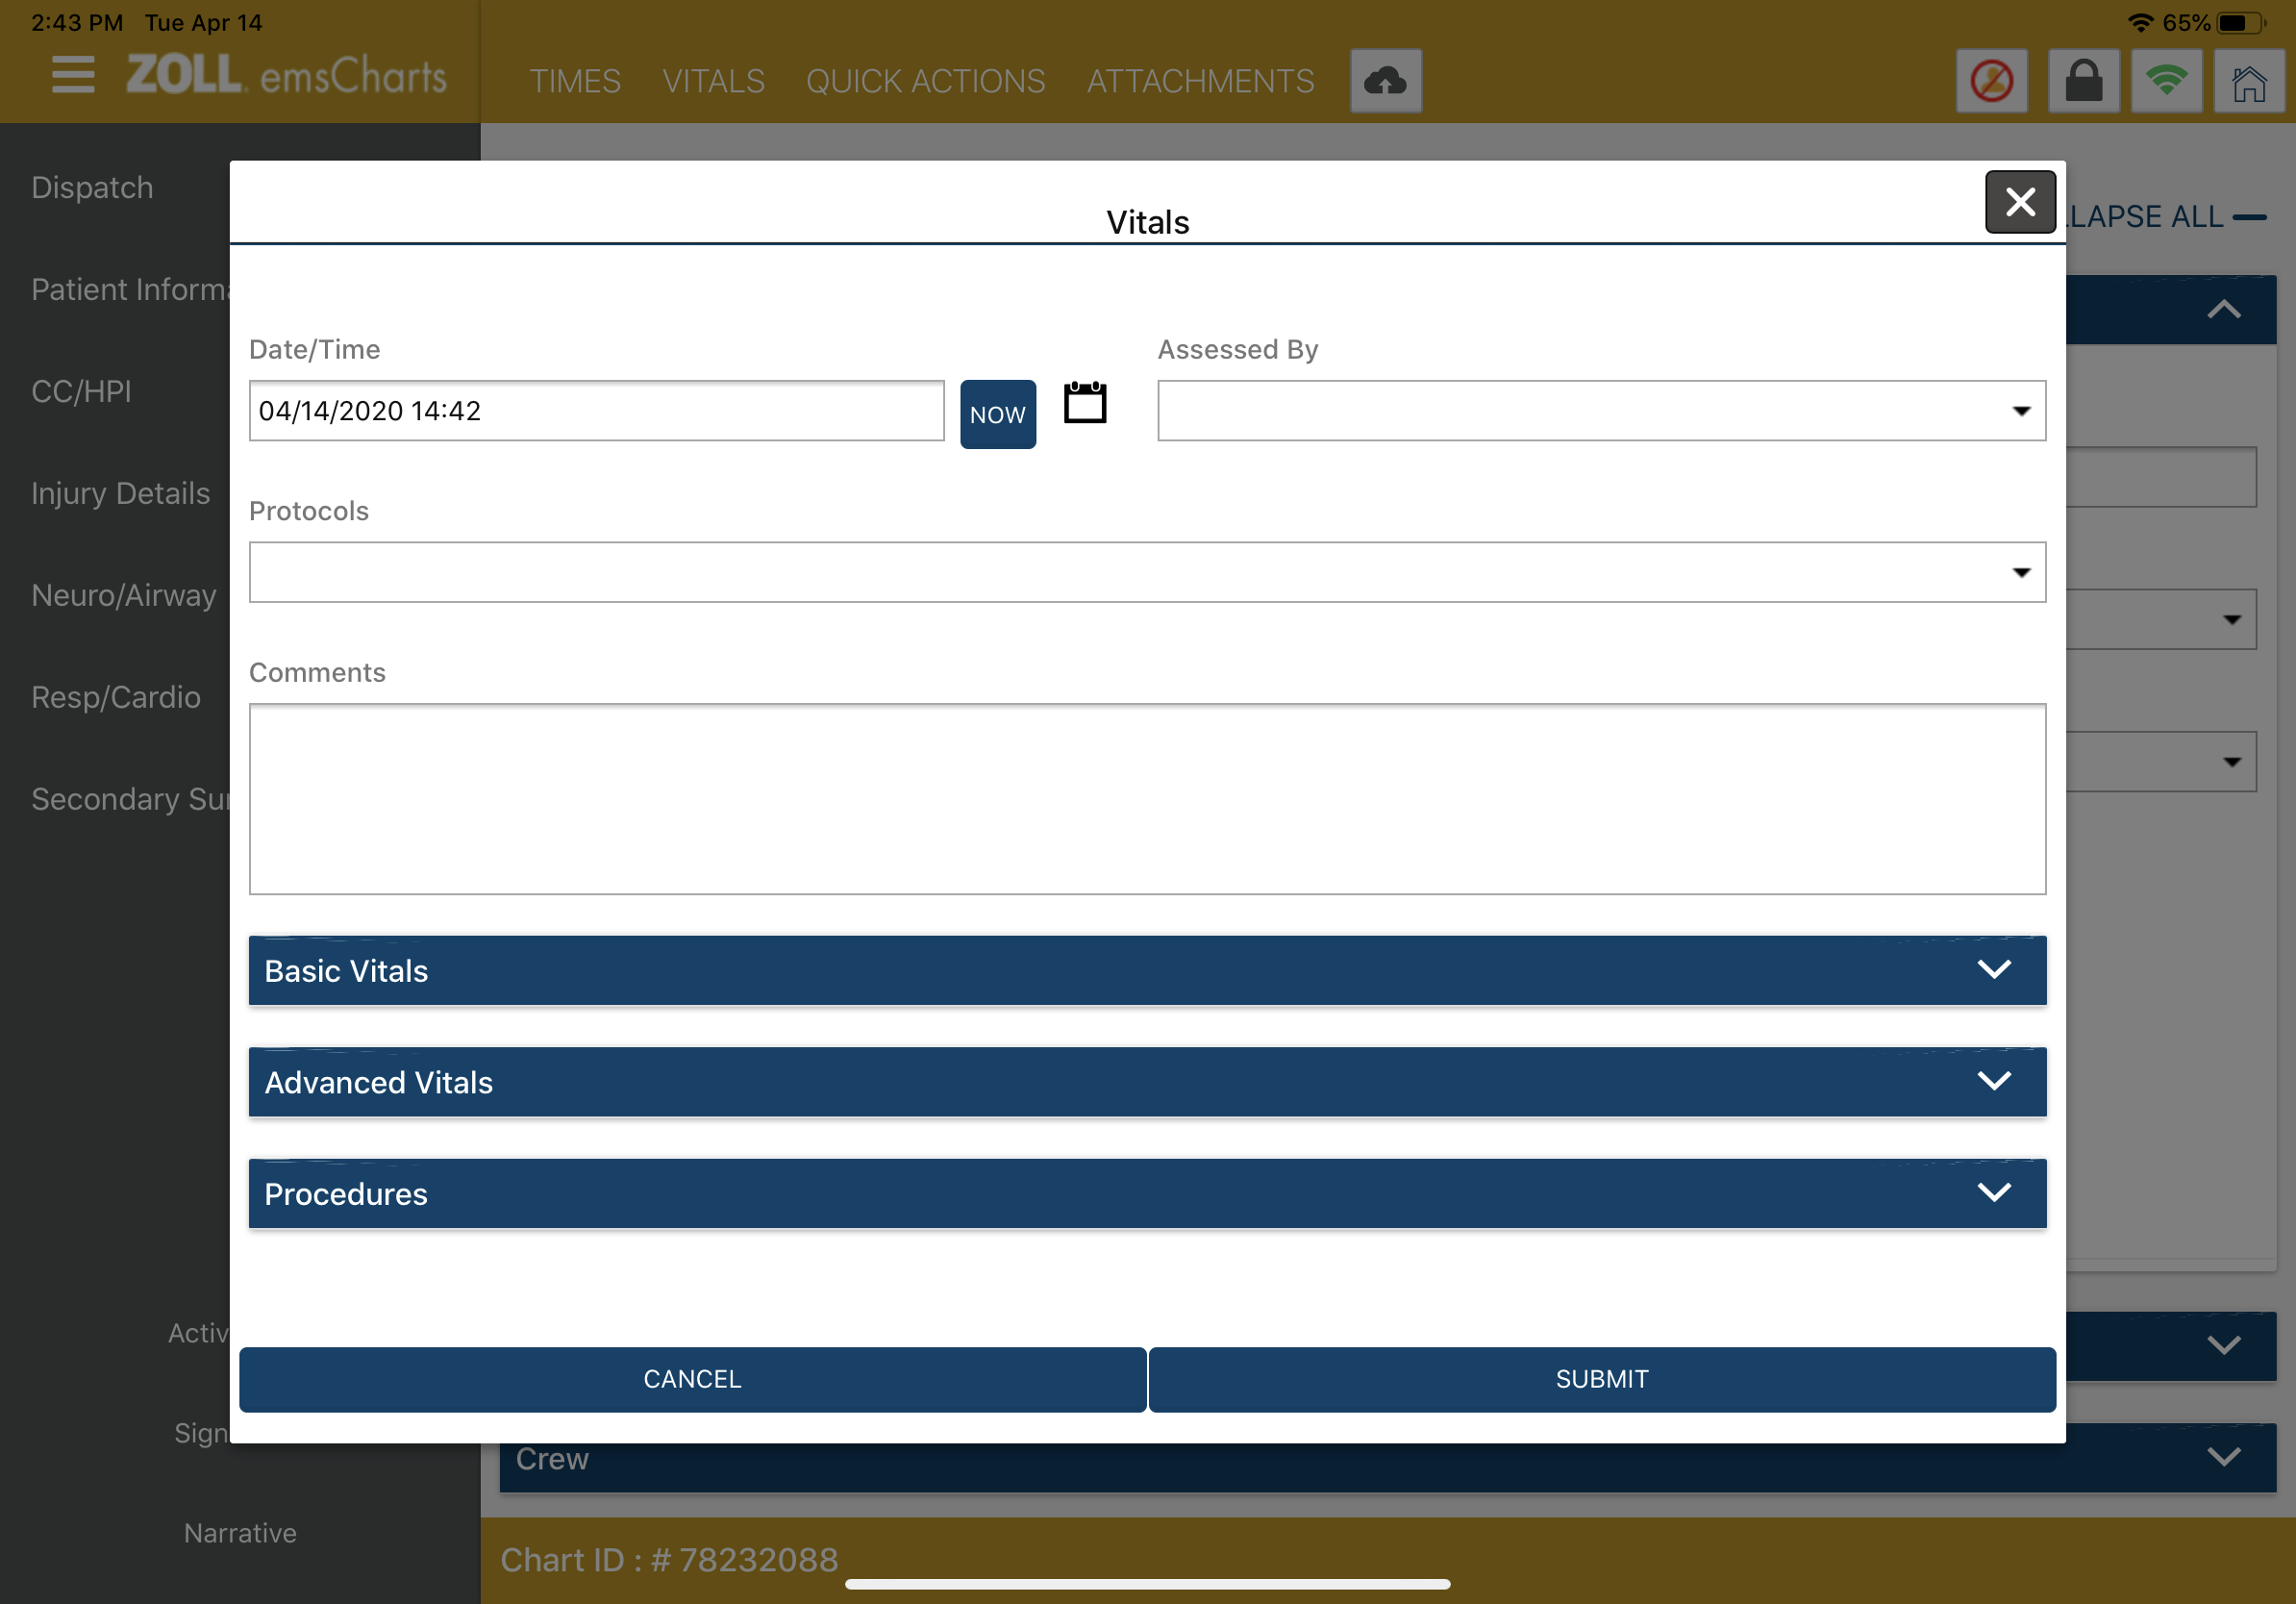Image resolution: width=2296 pixels, height=1604 pixels.
Task: Expand the Advanced Vitals section
Action: click(1146, 1082)
